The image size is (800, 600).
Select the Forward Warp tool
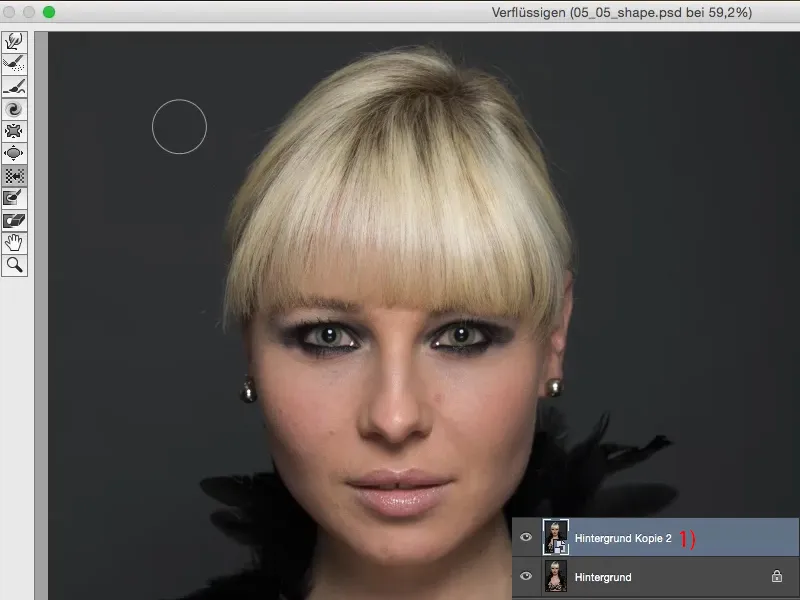click(x=13, y=42)
